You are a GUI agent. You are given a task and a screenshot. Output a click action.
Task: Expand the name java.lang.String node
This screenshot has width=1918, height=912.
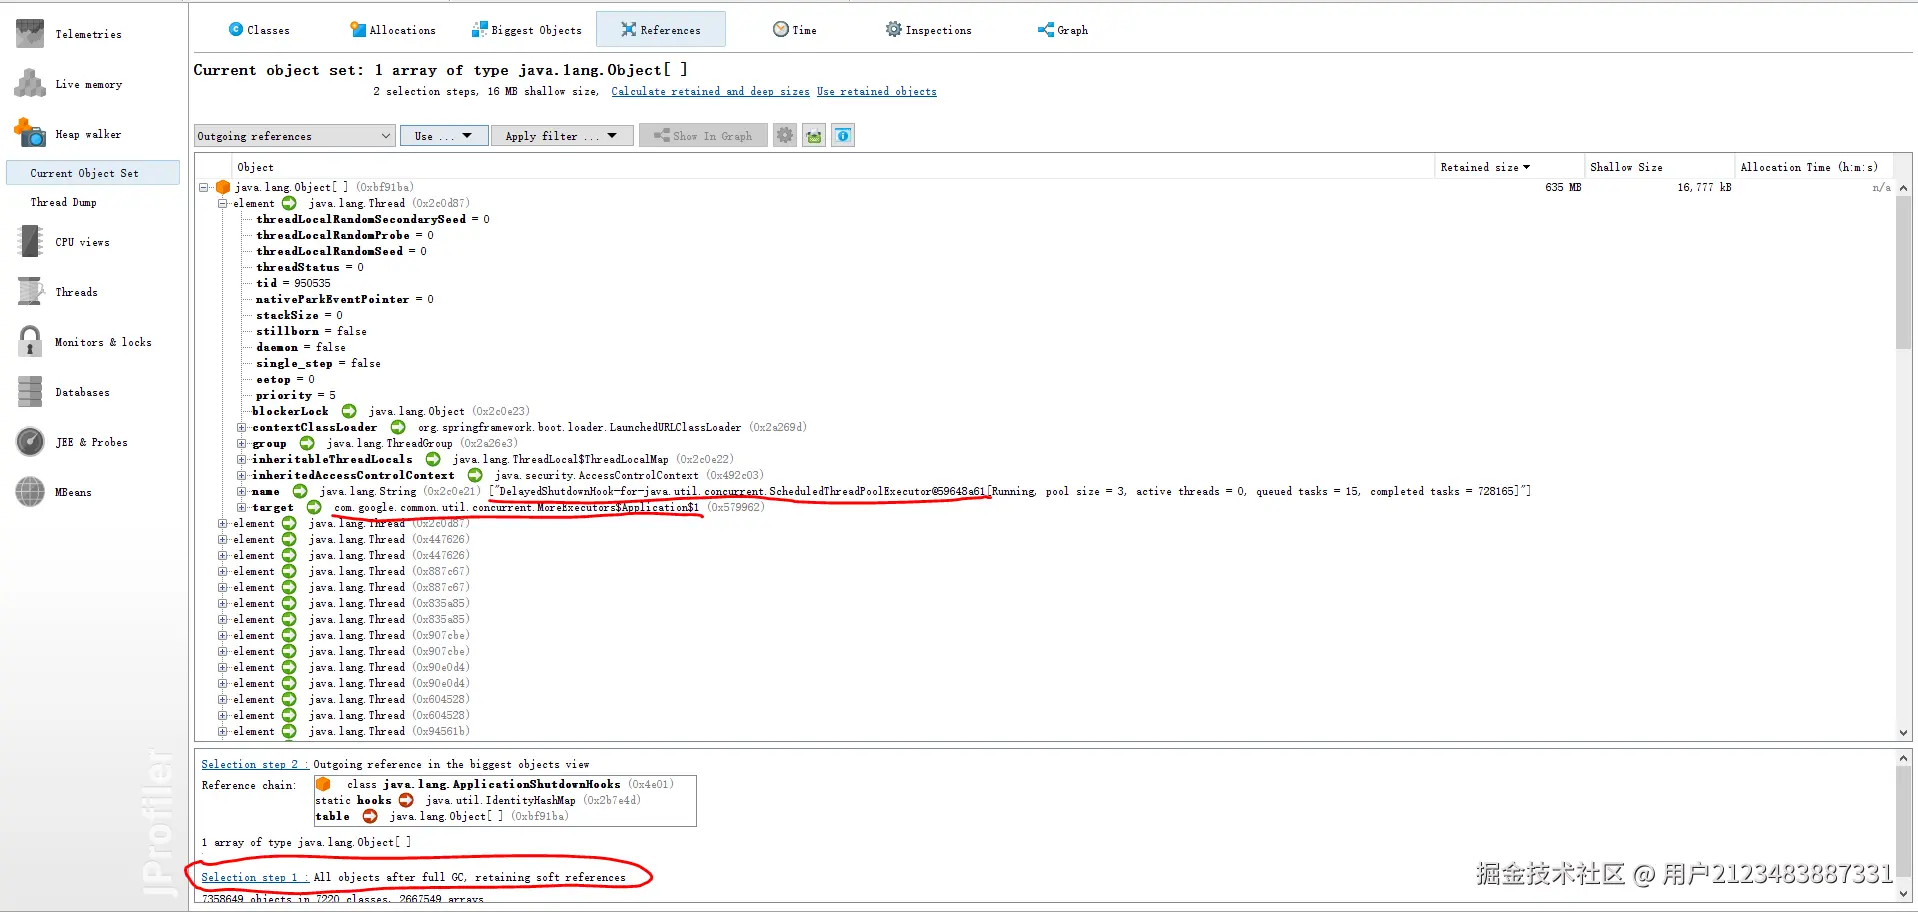tap(241, 491)
